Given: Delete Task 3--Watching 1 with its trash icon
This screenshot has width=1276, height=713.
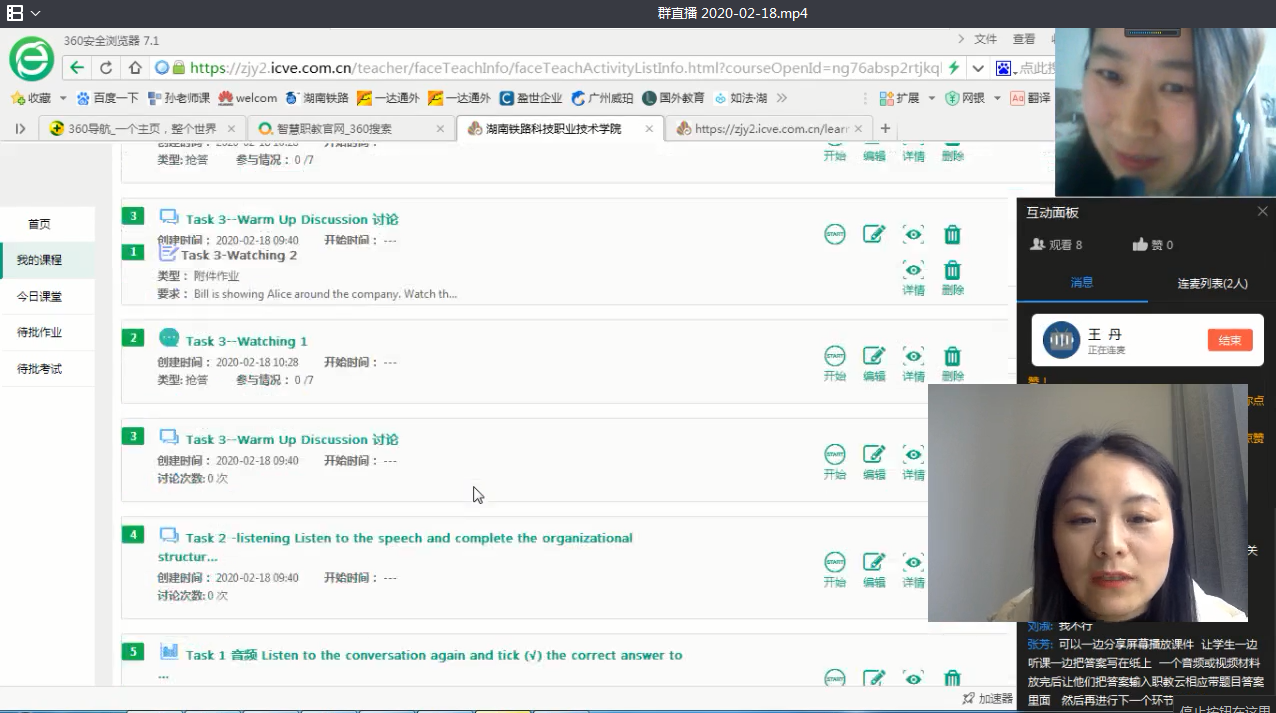Looking at the screenshot, I should tap(952, 356).
